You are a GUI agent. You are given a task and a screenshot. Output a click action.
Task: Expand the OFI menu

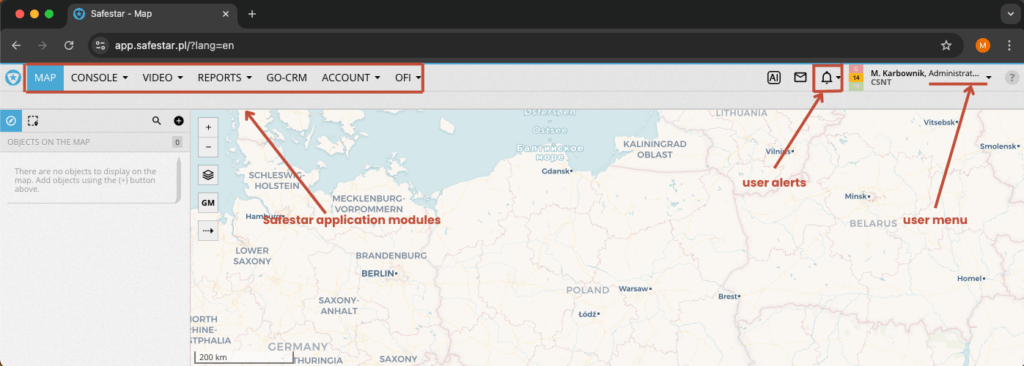407,78
